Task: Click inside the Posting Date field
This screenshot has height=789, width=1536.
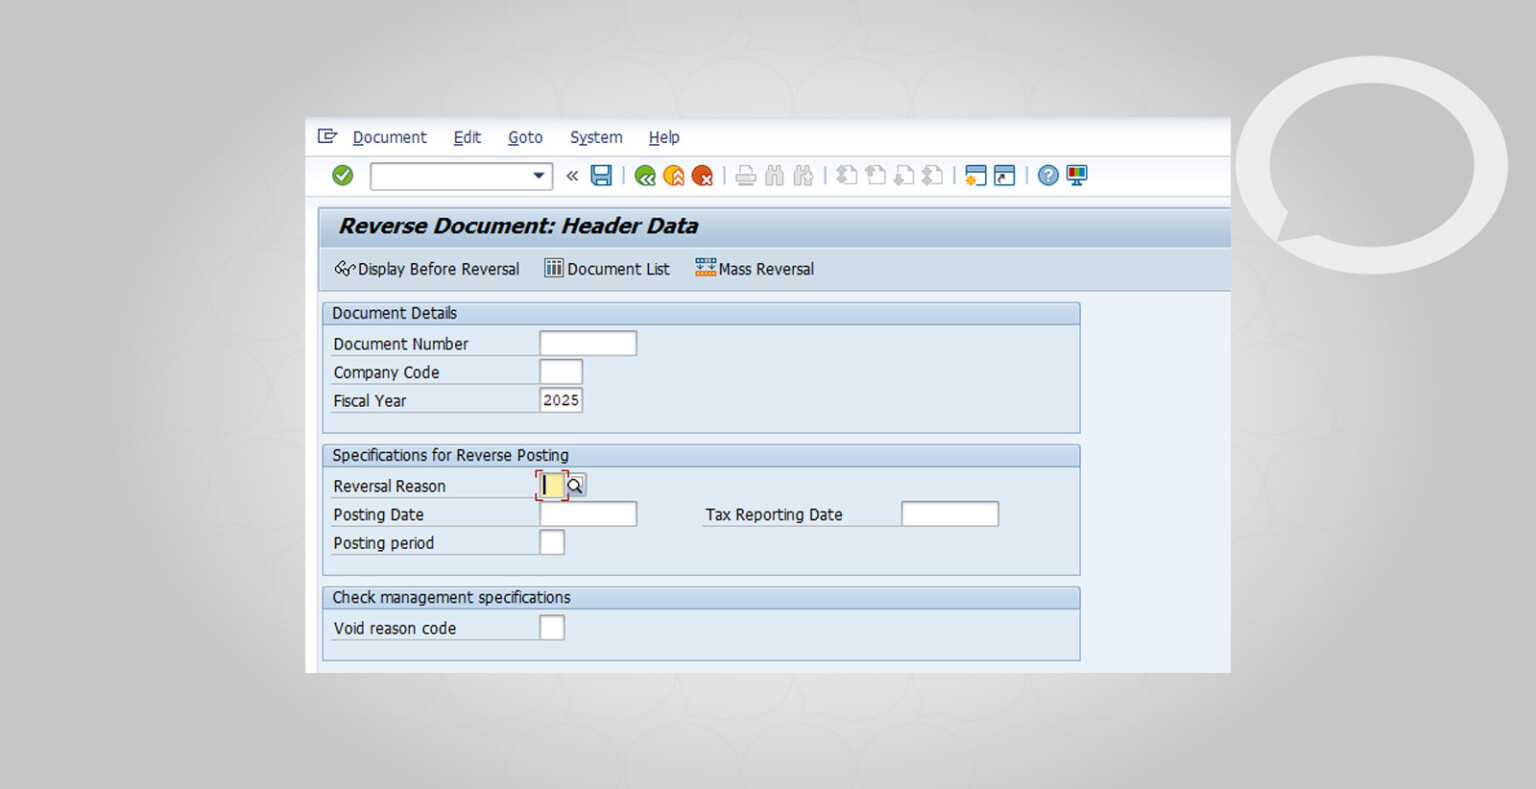Action: coord(587,513)
